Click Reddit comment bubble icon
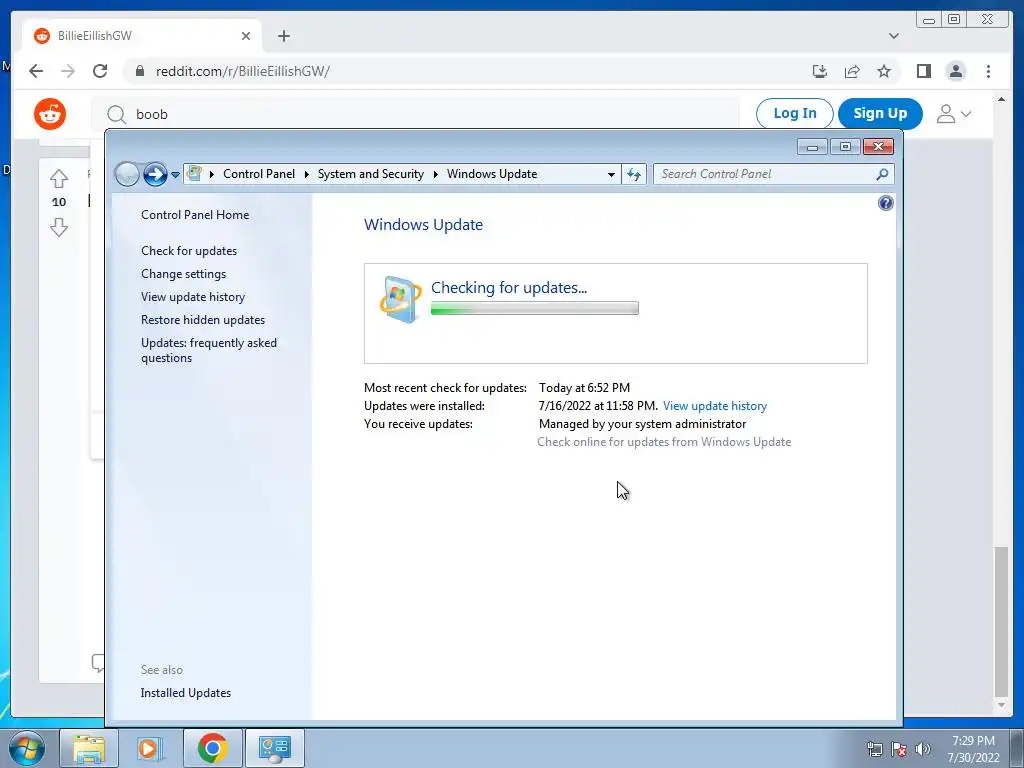Screen dimensions: 1024x768 (x=98, y=663)
